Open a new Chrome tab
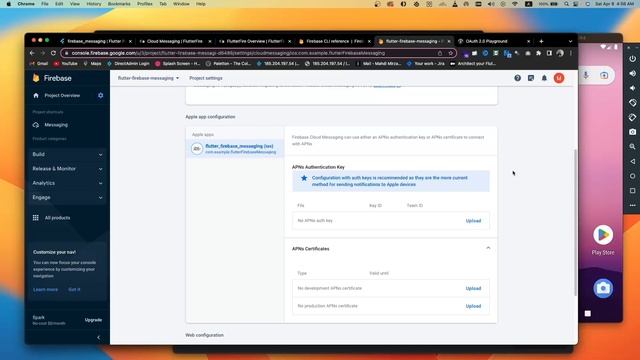The height and width of the screenshot is (360, 640). pos(541,41)
